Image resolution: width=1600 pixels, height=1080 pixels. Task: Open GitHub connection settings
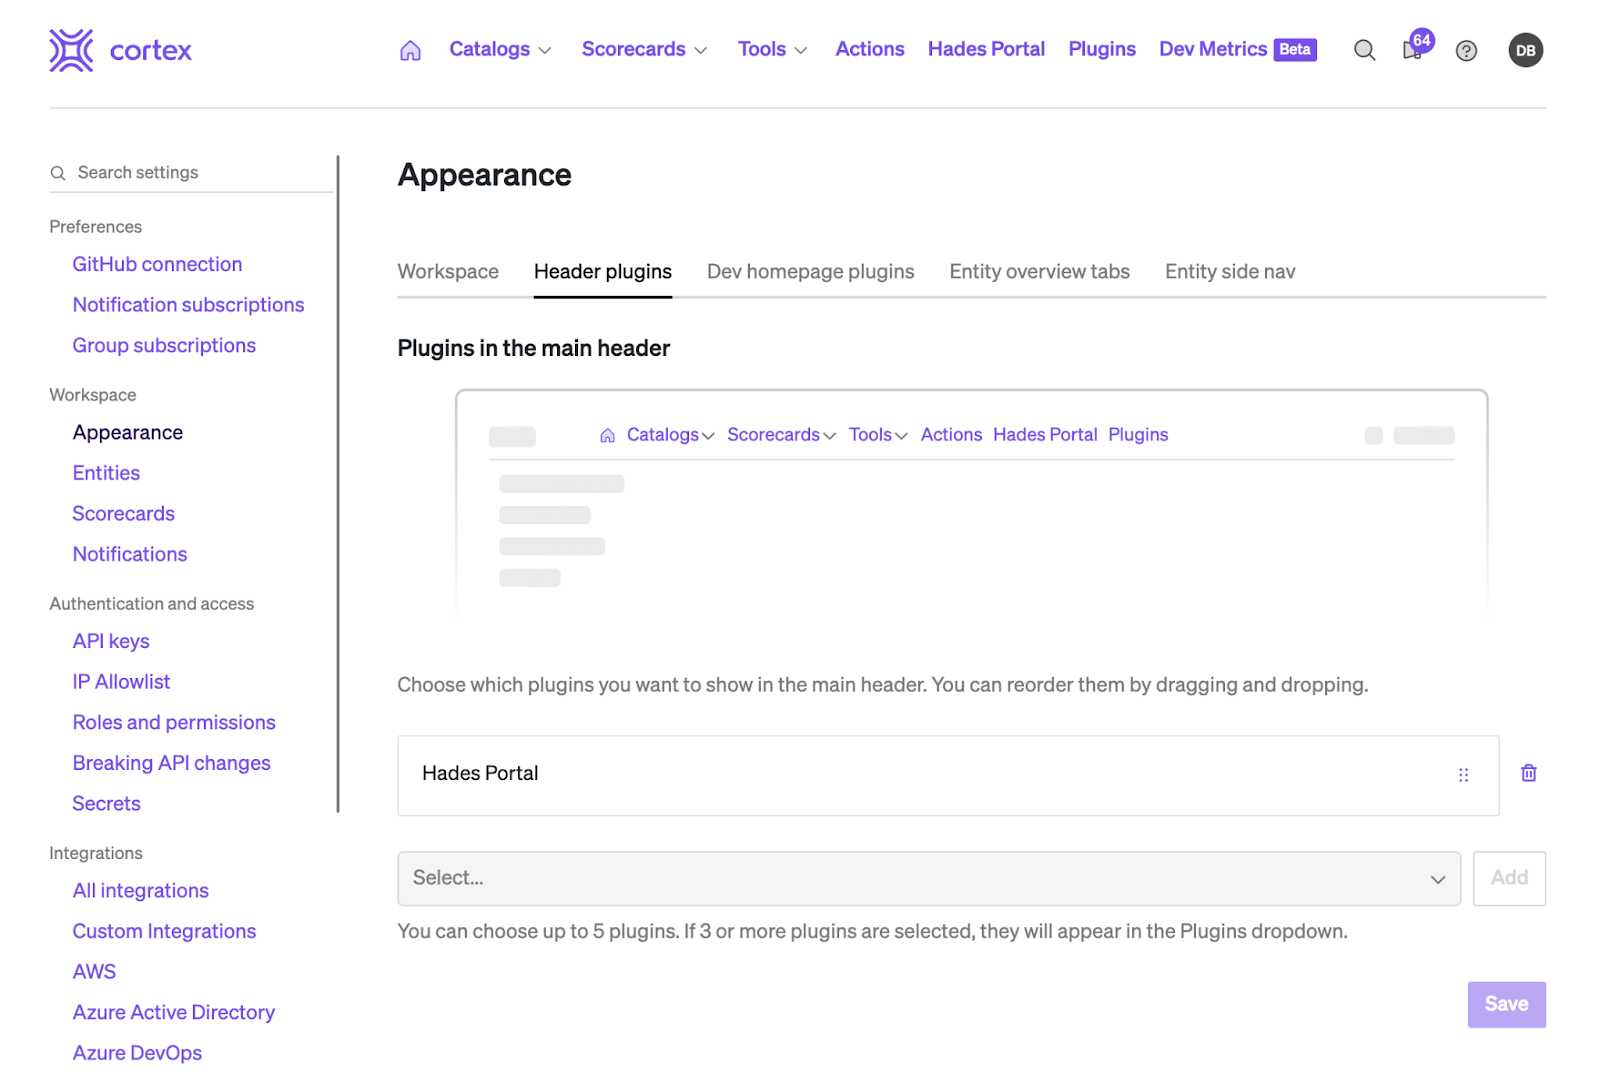click(157, 264)
